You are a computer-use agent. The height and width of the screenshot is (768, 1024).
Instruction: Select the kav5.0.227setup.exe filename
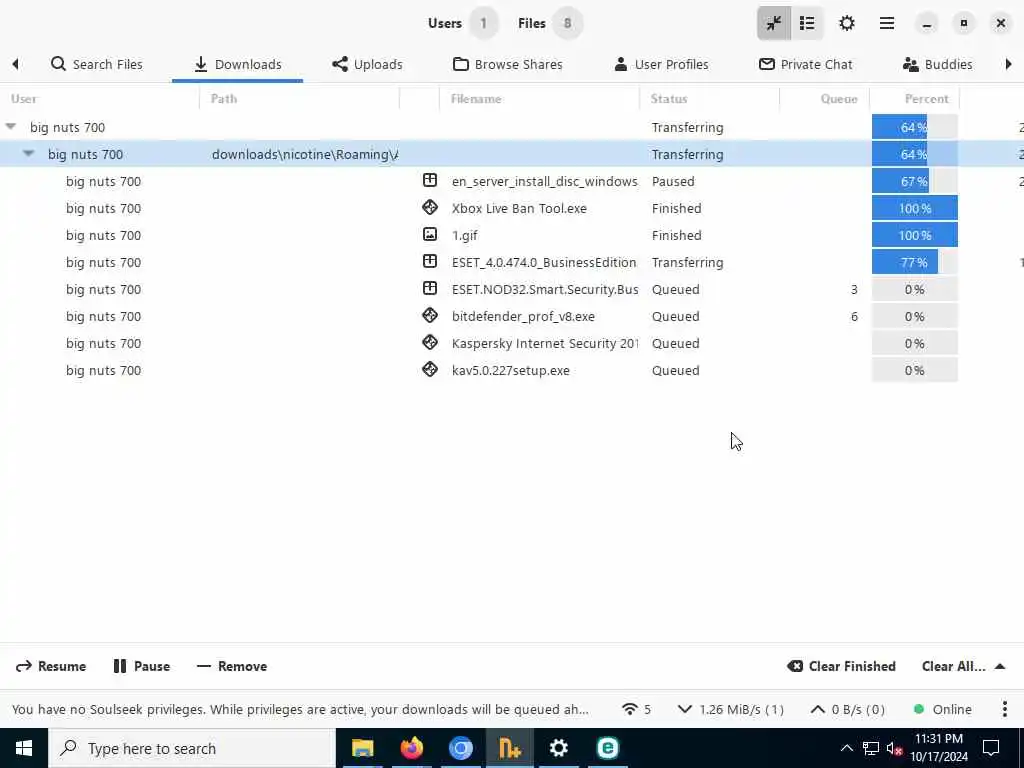point(511,370)
